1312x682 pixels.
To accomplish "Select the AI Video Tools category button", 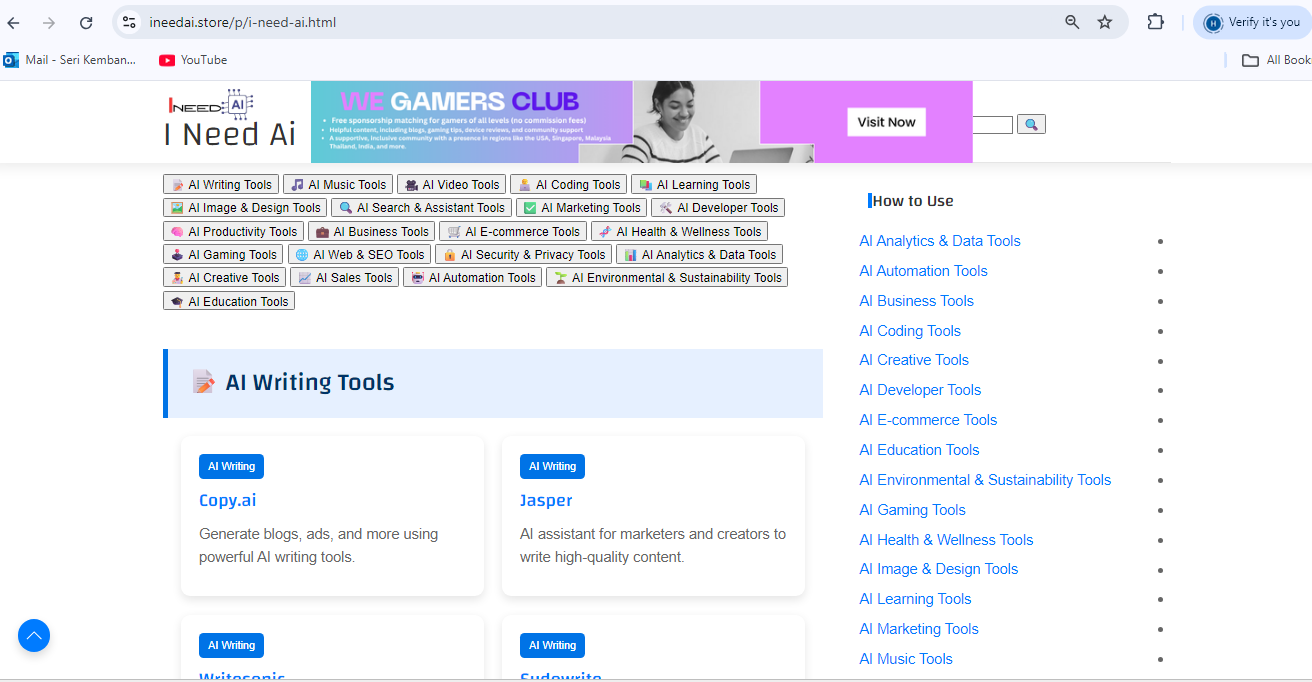I will [x=452, y=185].
